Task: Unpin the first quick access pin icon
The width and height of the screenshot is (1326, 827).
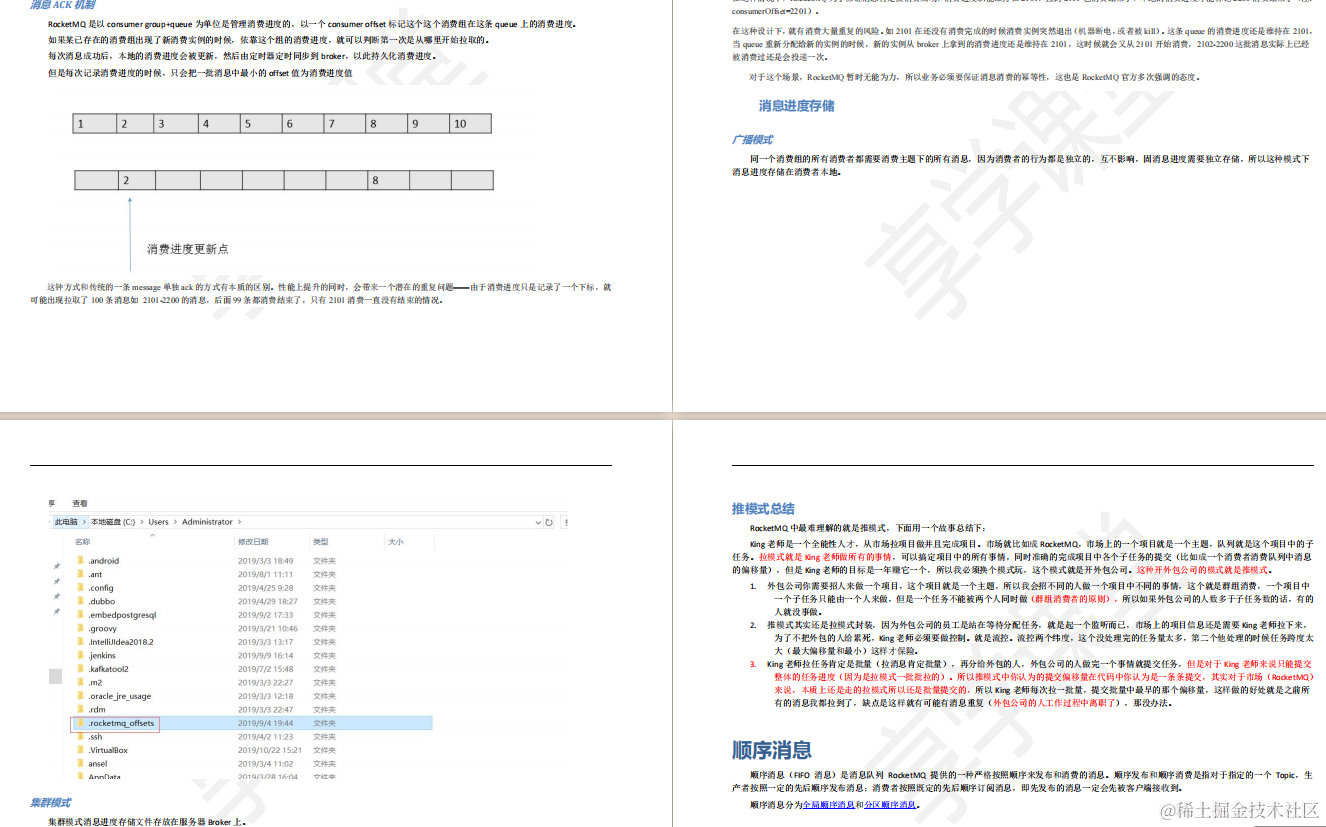Action: 56,566
